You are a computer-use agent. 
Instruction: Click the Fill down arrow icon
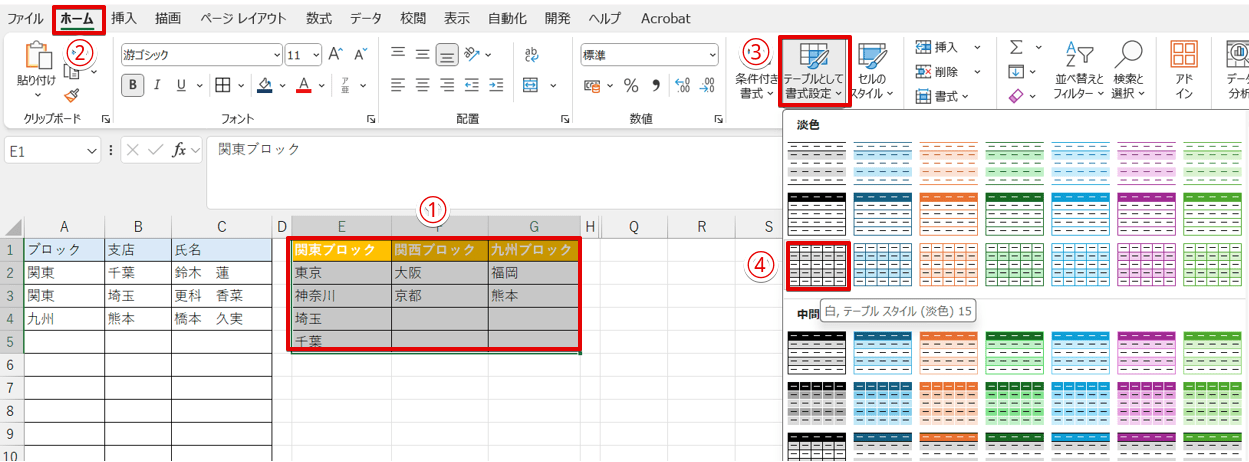1016,72
